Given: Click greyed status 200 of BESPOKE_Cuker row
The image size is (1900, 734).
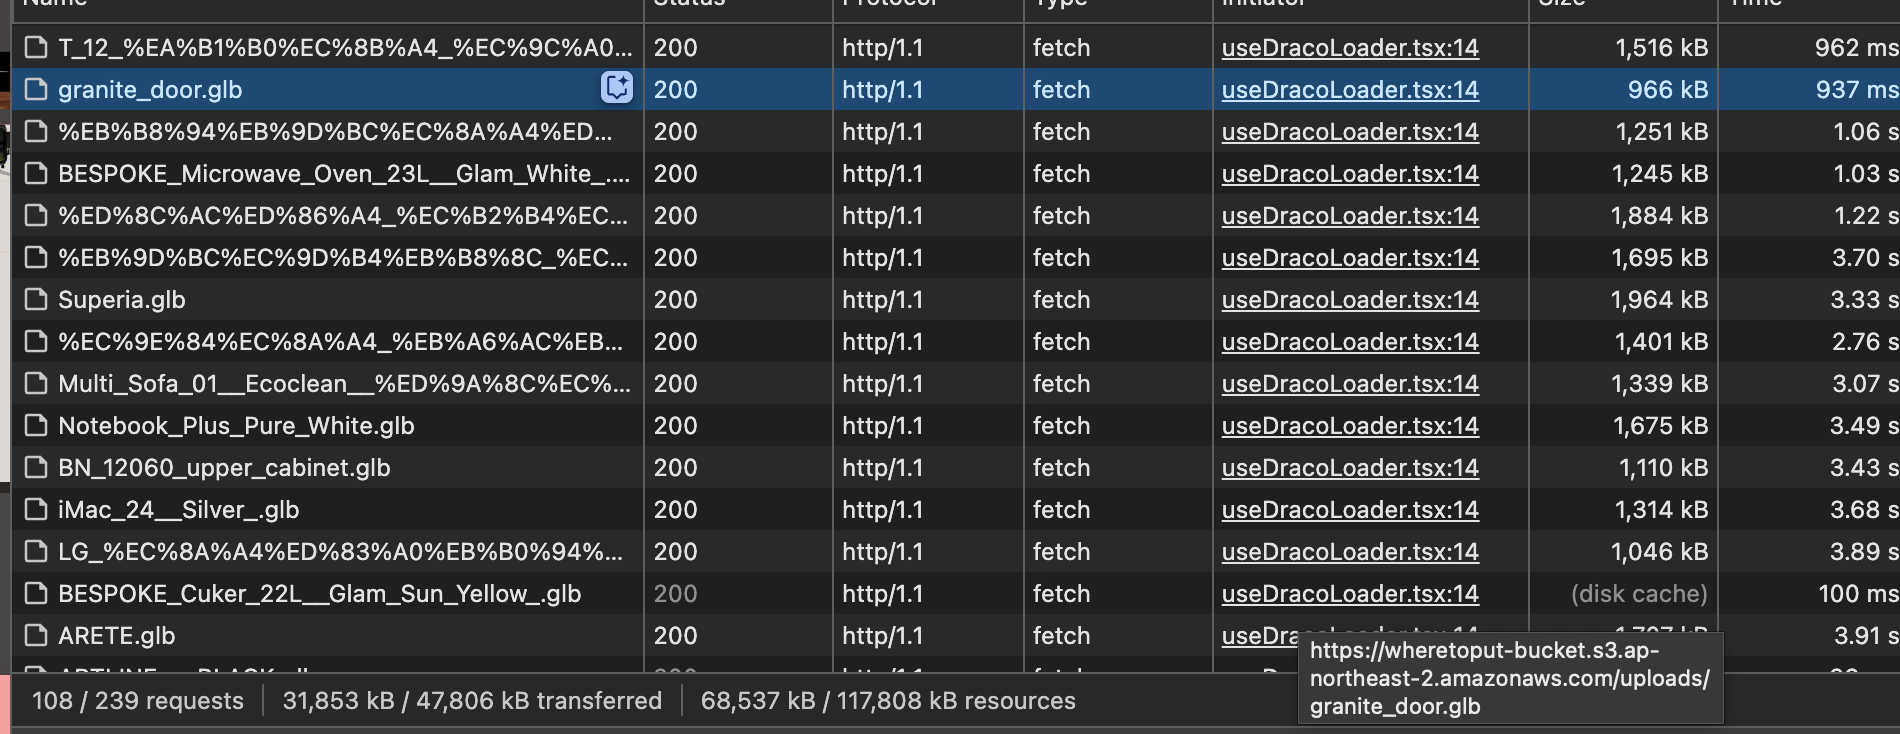Looking at the screenshot, I should click(675, 593).
